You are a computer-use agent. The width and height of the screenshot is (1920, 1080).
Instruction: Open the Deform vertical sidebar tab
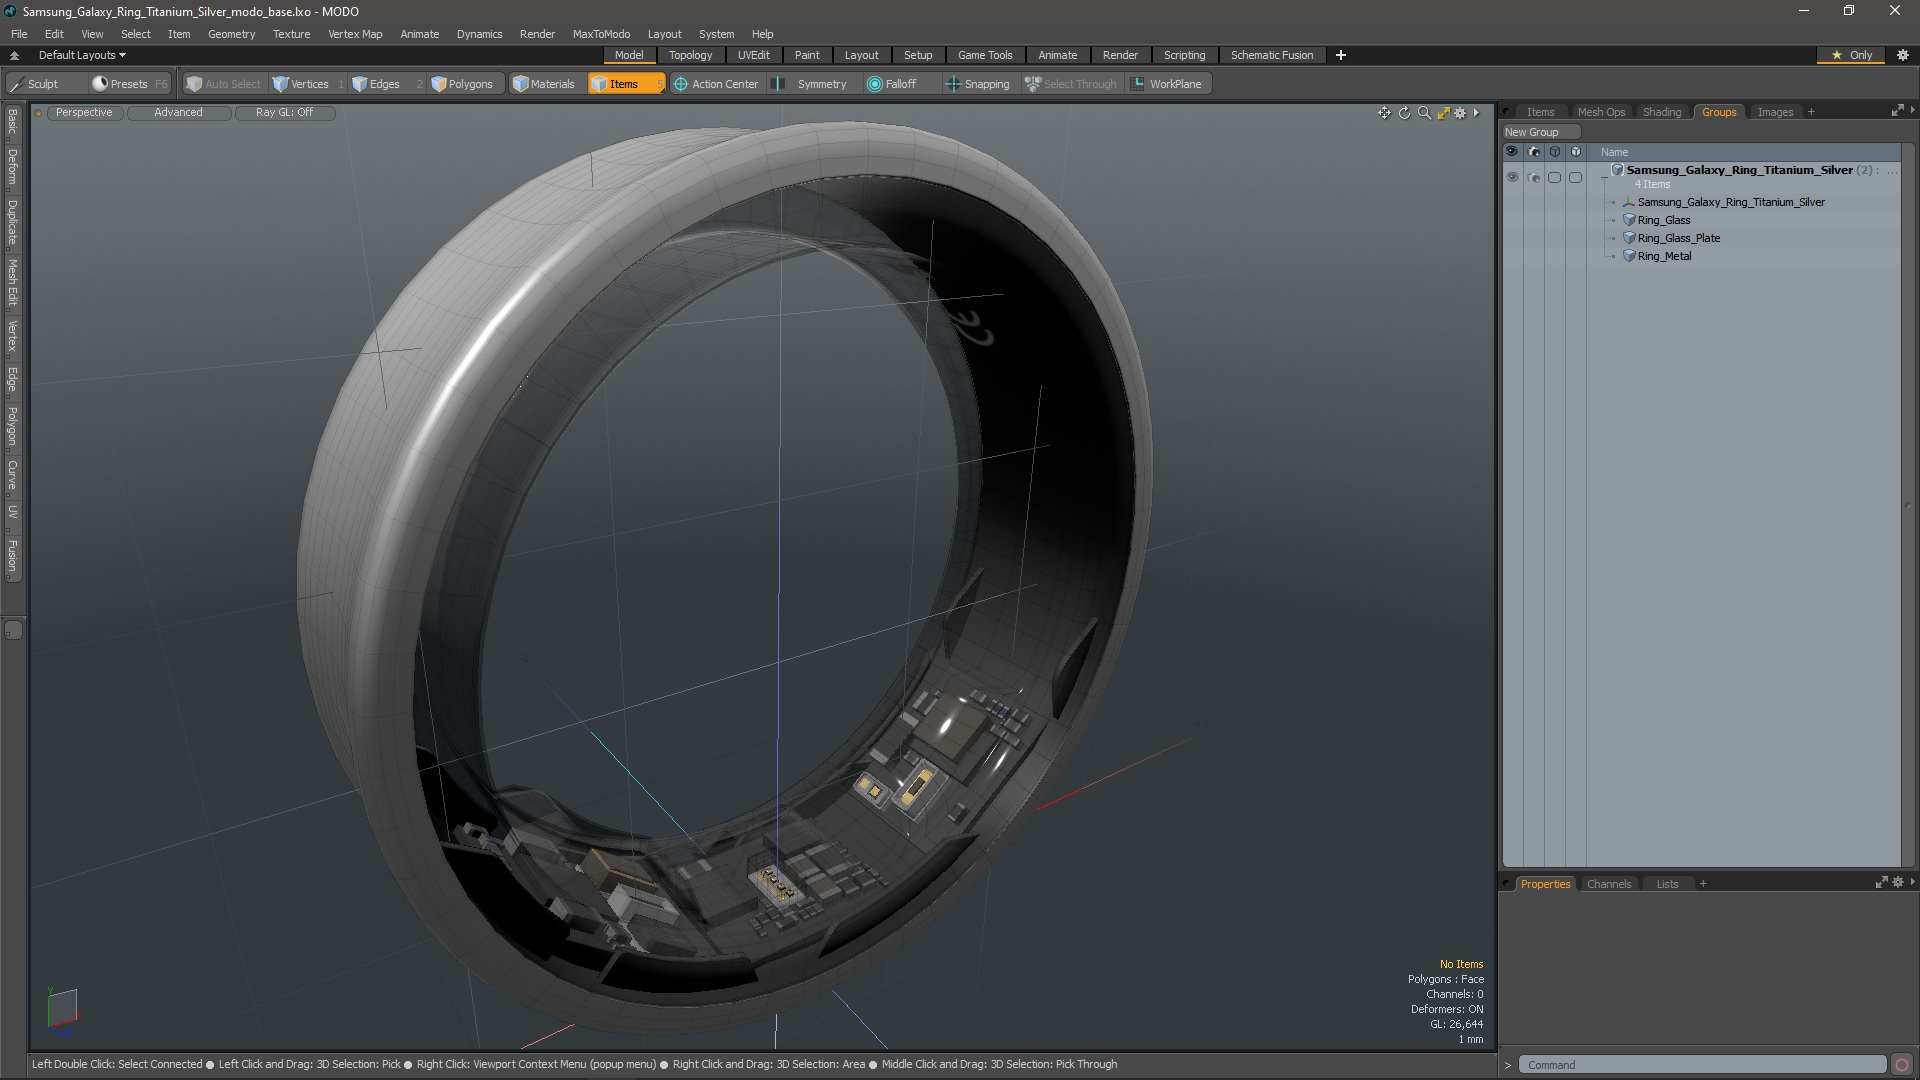pos(12,167)
